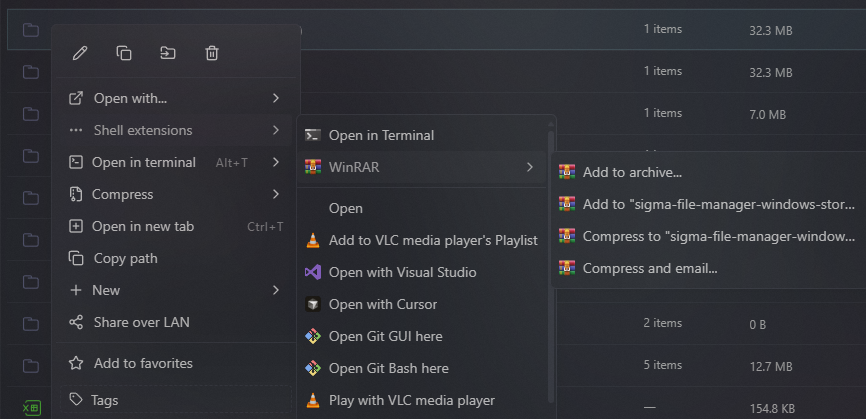Expand chevron beside Compress
This screenshot has height=419, width=866.
tap(276, 194)
